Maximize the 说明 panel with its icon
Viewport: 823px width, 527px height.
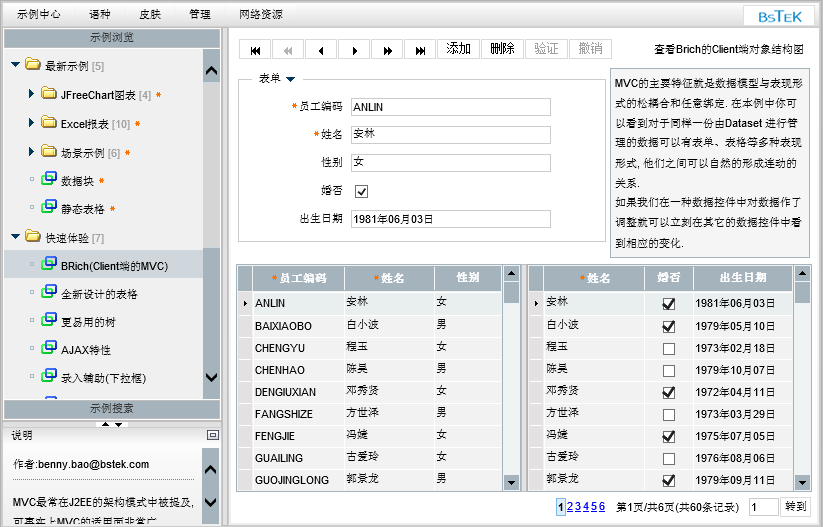[x=212, y=435]
